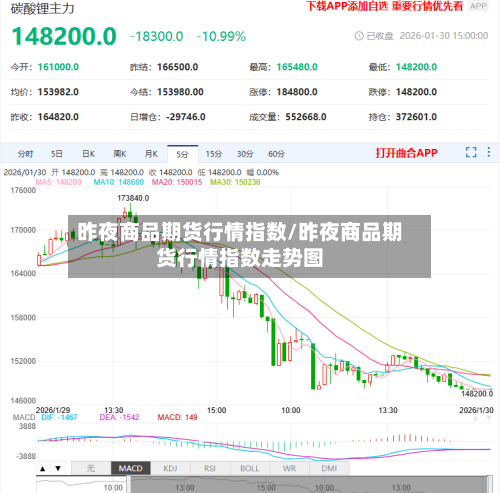
Task: Click the 173840.0 high price label
Action: point(133,198)
